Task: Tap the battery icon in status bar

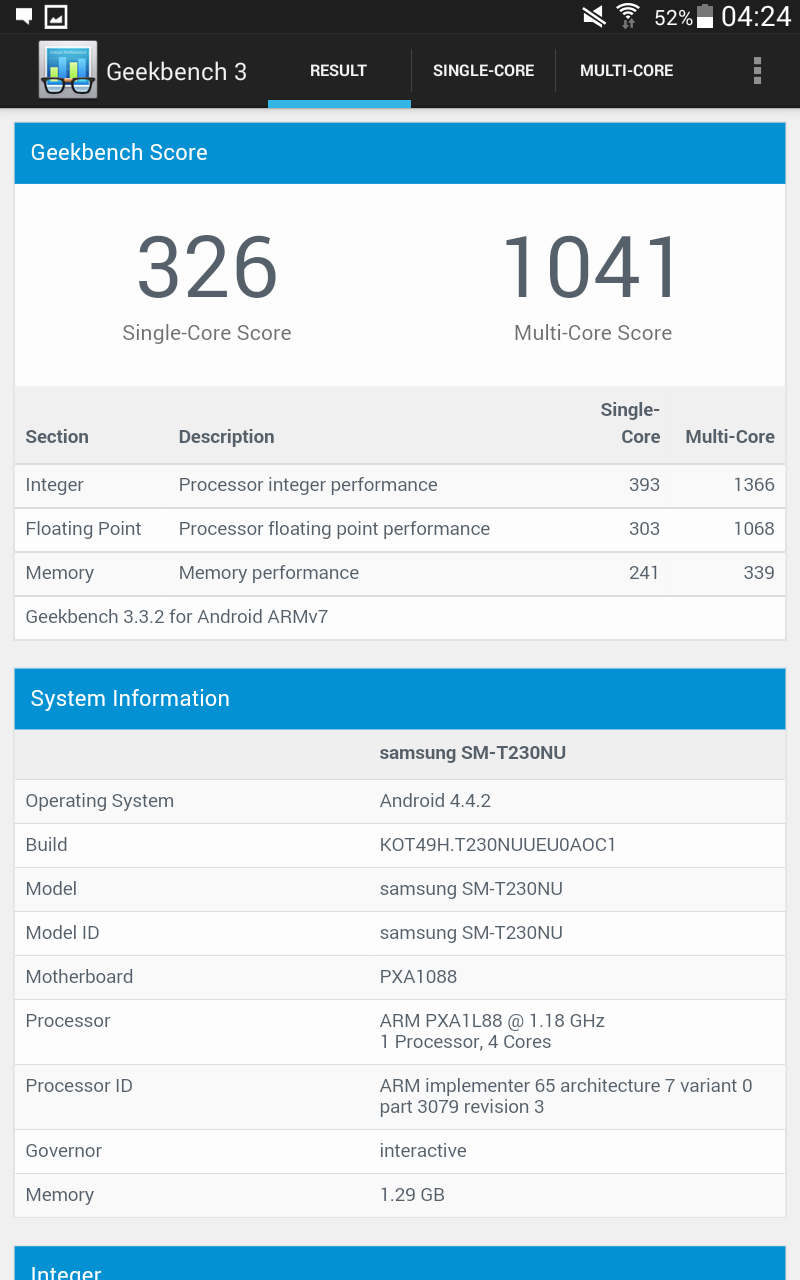Action: click(x=705, y=16)
